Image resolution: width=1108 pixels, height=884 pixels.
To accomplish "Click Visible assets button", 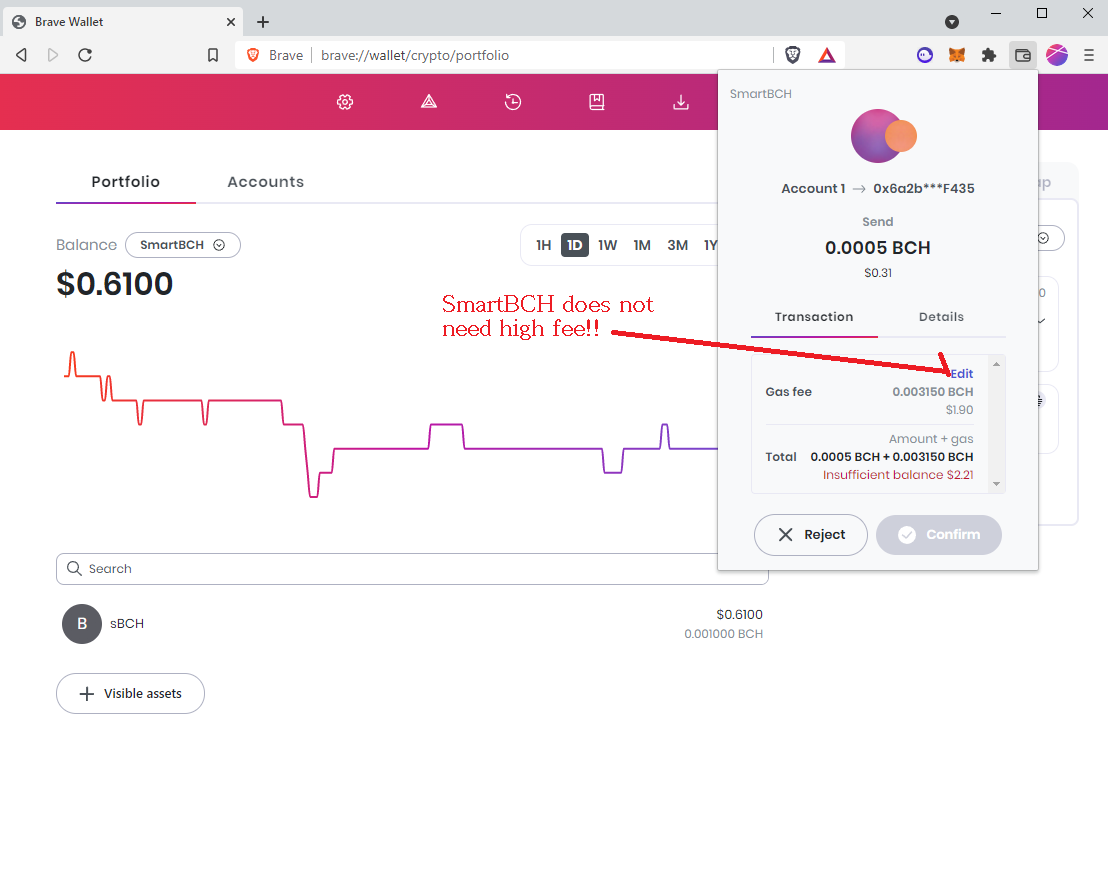I will 131,693.
